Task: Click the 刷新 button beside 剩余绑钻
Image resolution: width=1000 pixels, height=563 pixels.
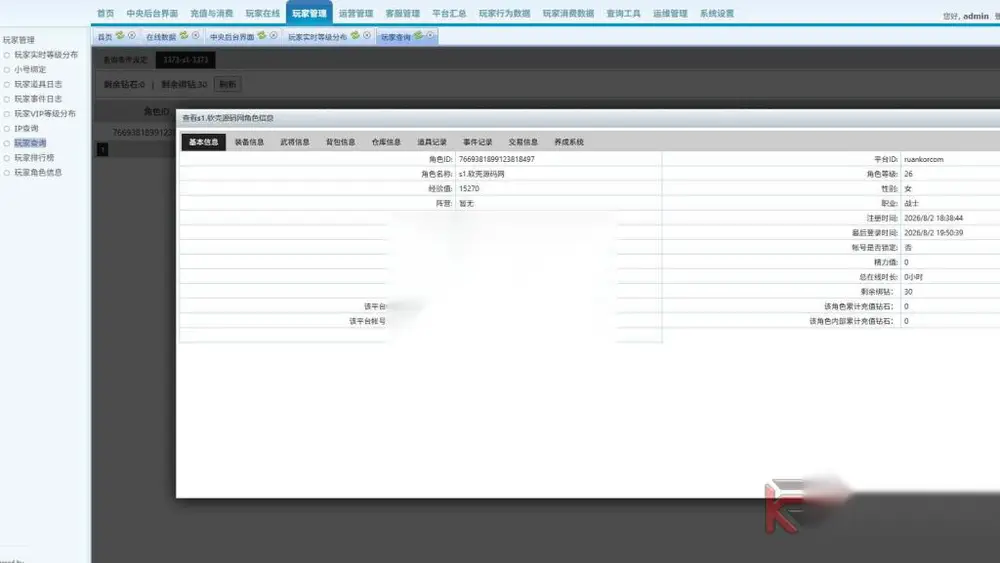Action: [228, 84]
